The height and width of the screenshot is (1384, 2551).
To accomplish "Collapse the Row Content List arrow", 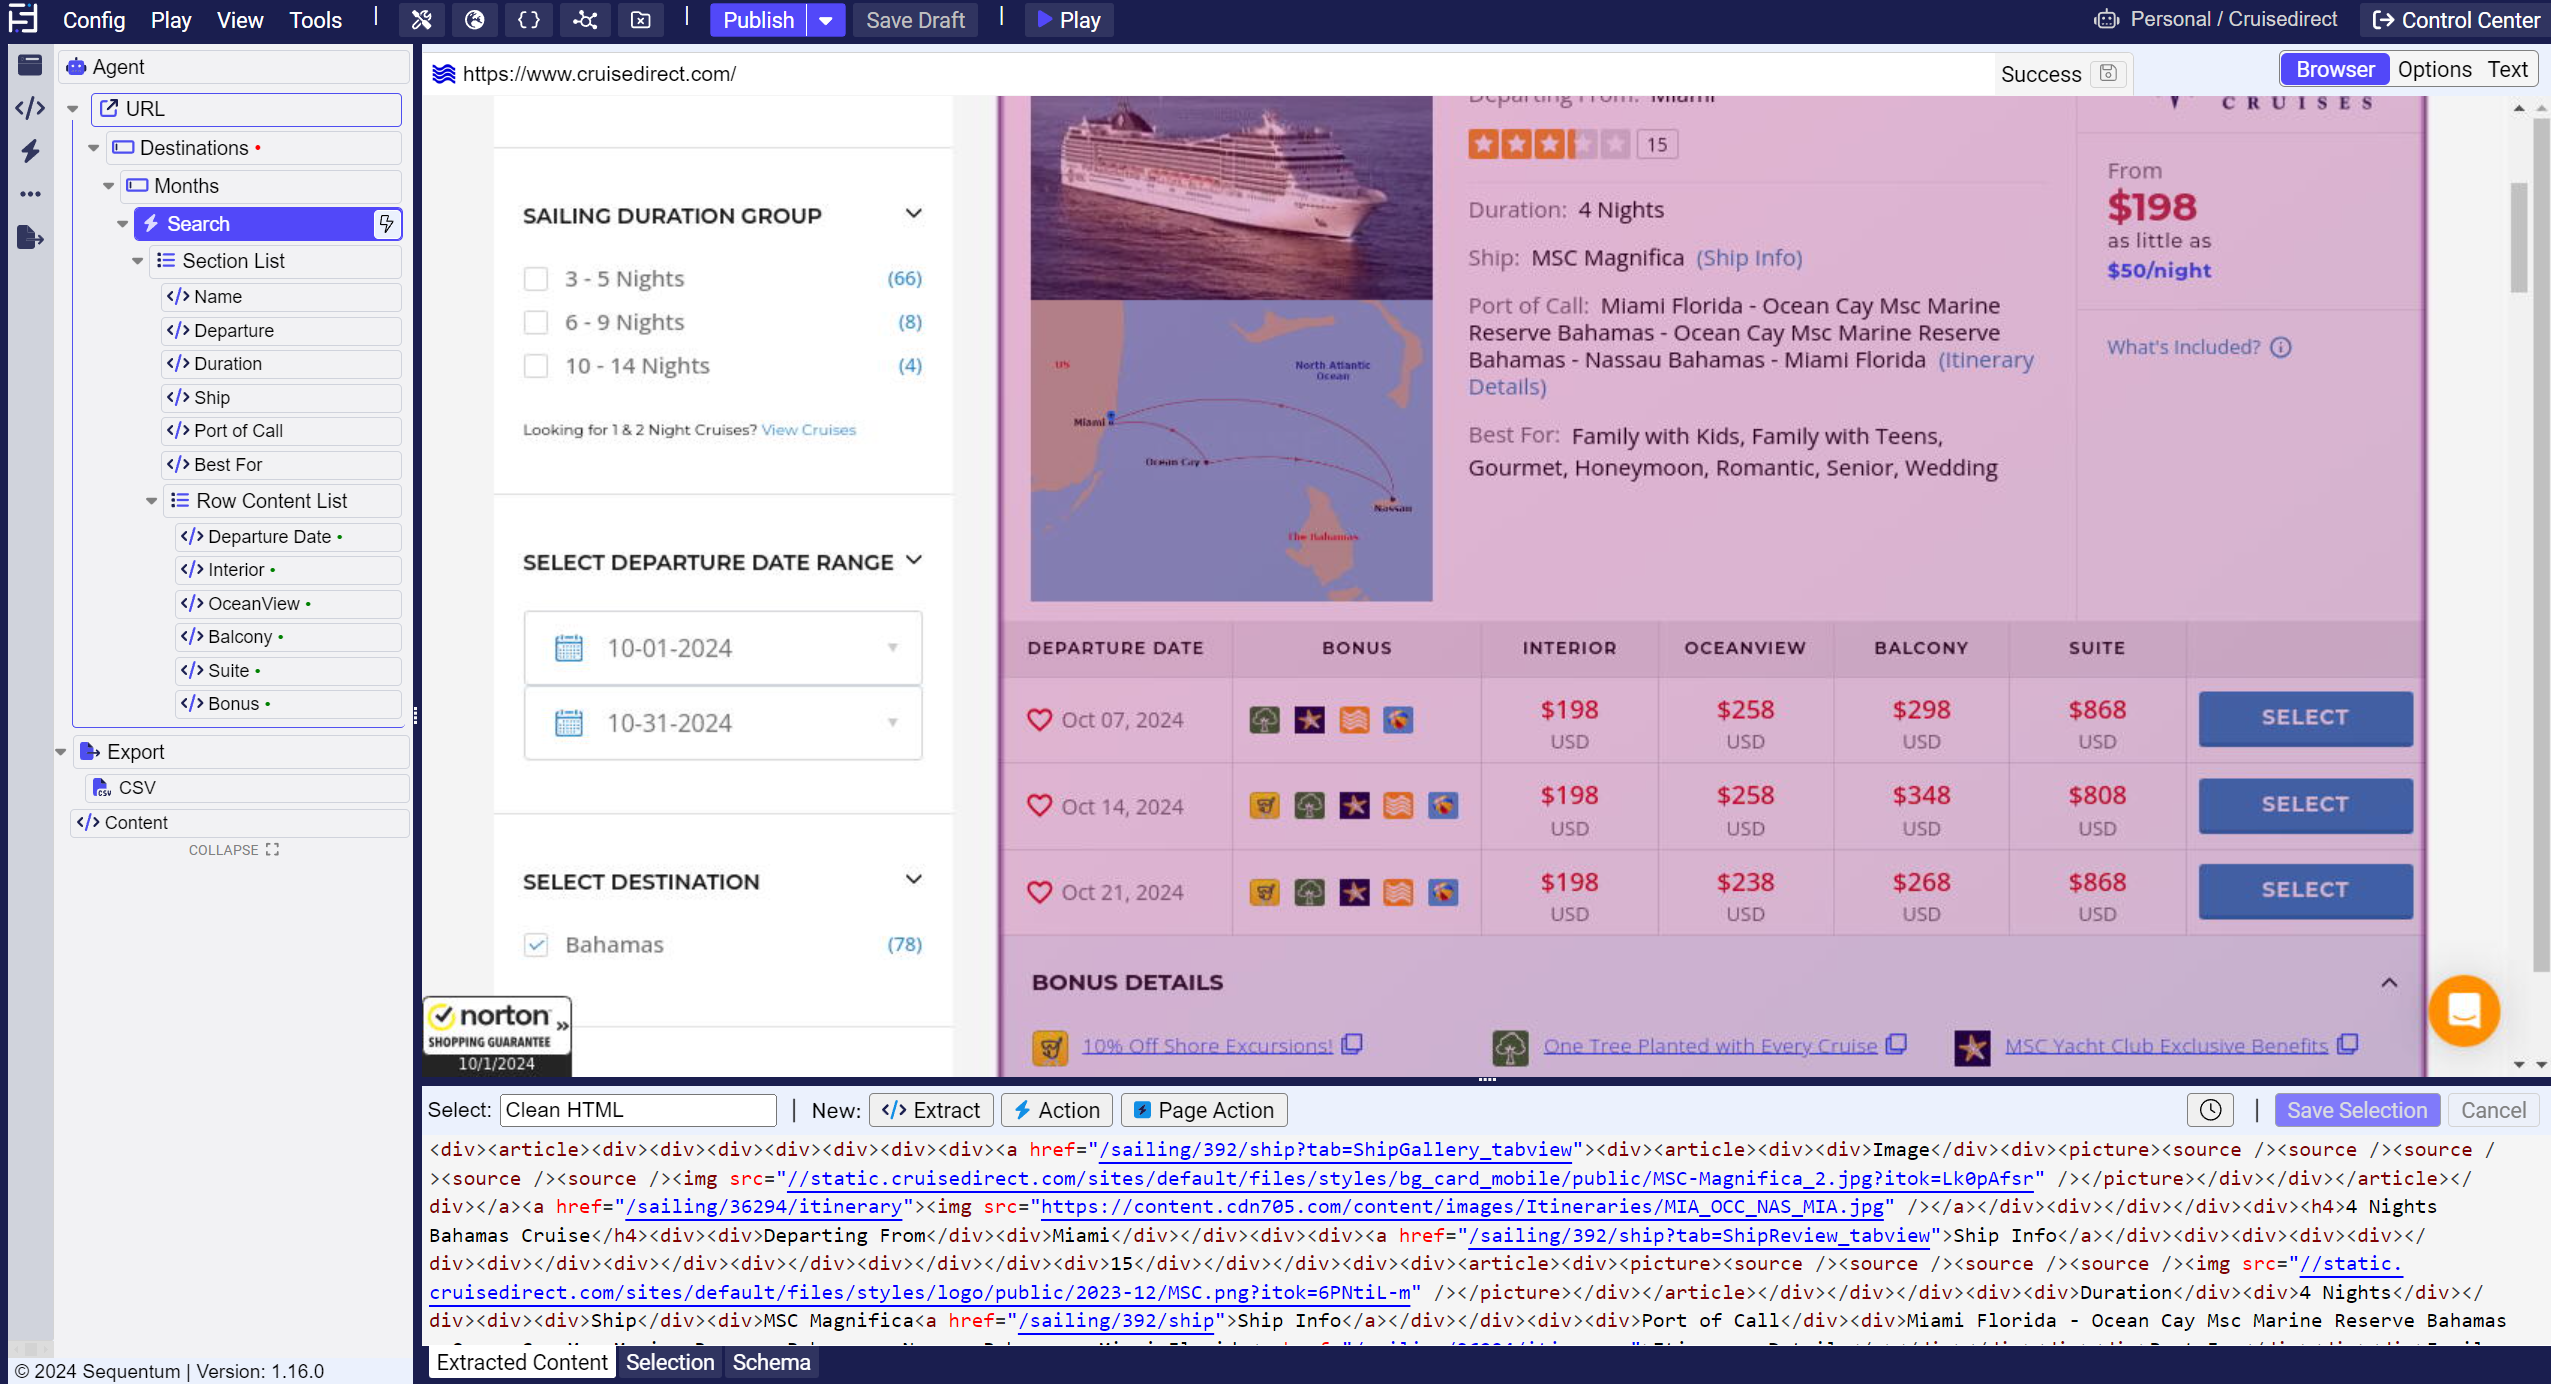I will [x=152, y=501].
